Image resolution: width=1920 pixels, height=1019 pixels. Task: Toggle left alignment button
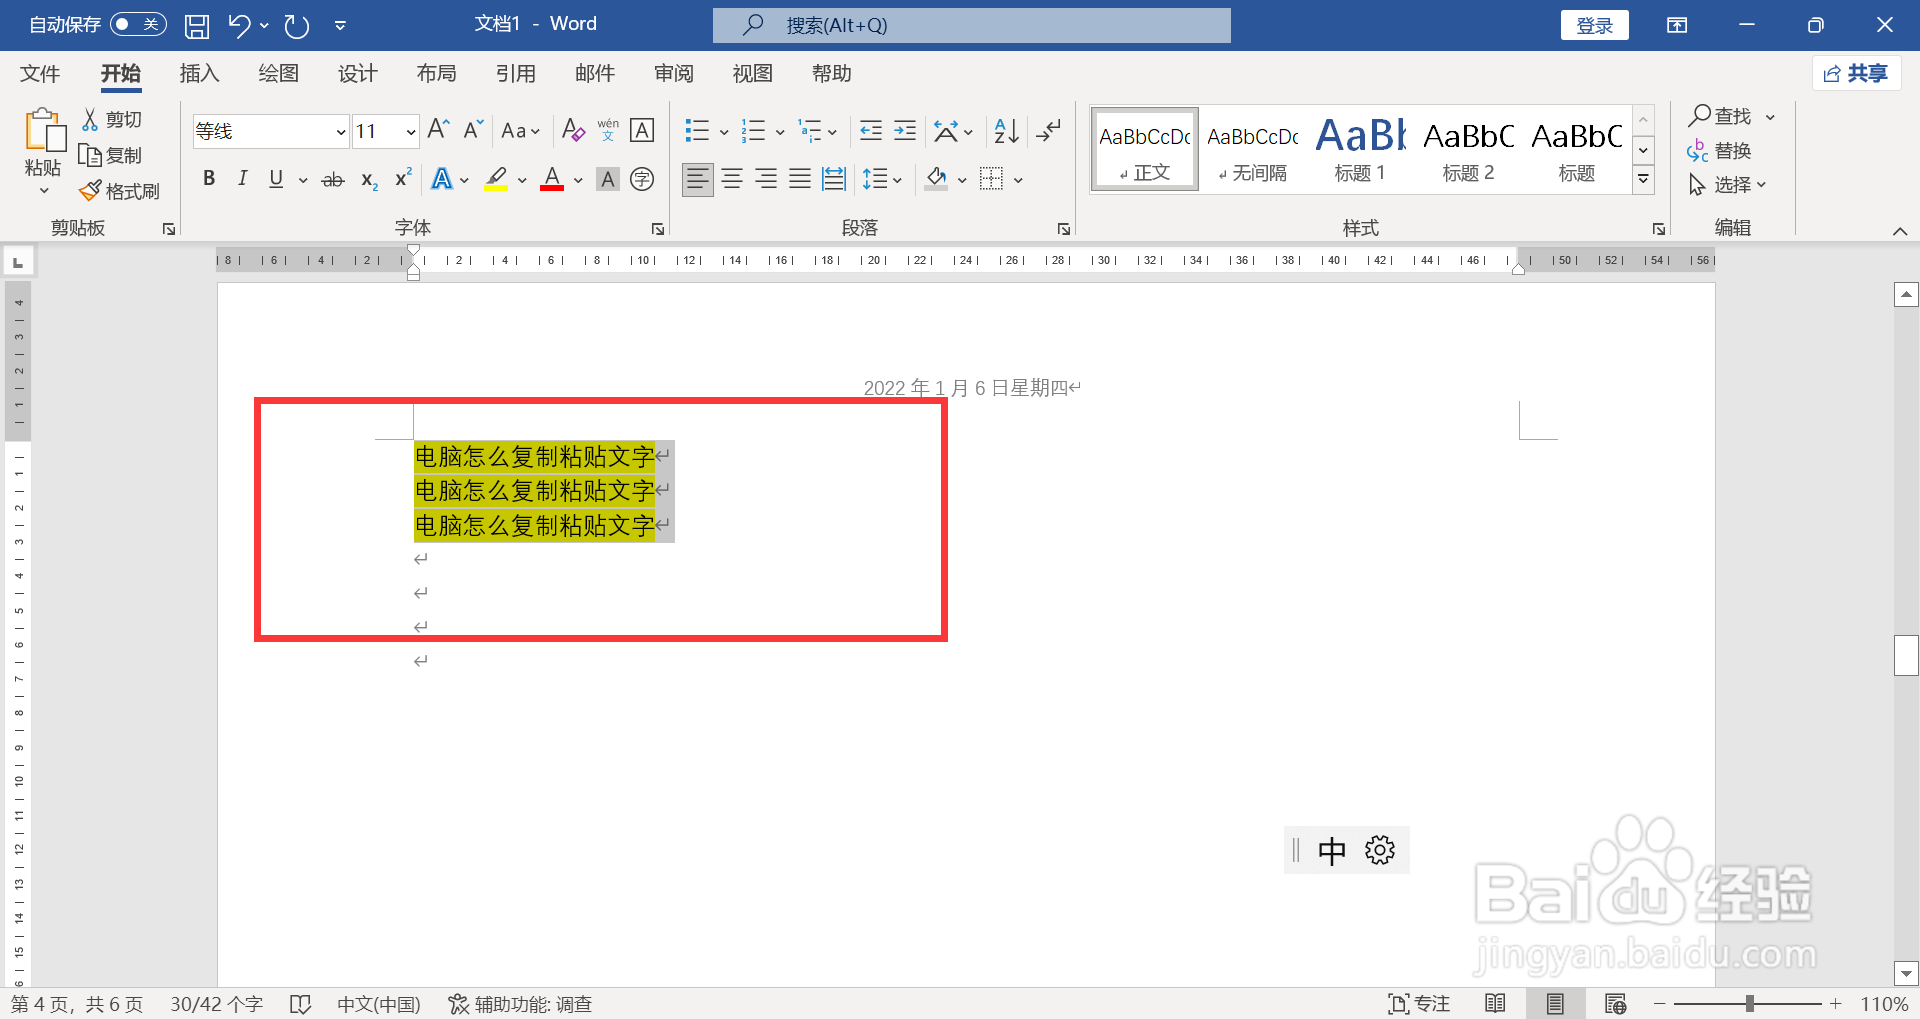click(x=698, y=179)
